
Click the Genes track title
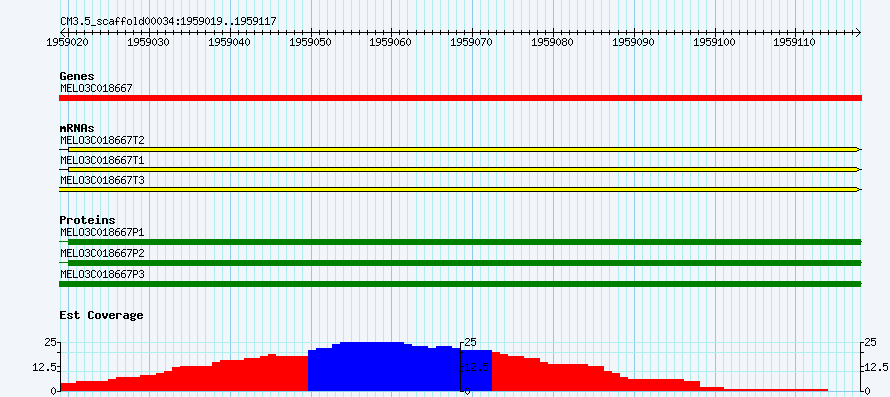pos(77,76)
